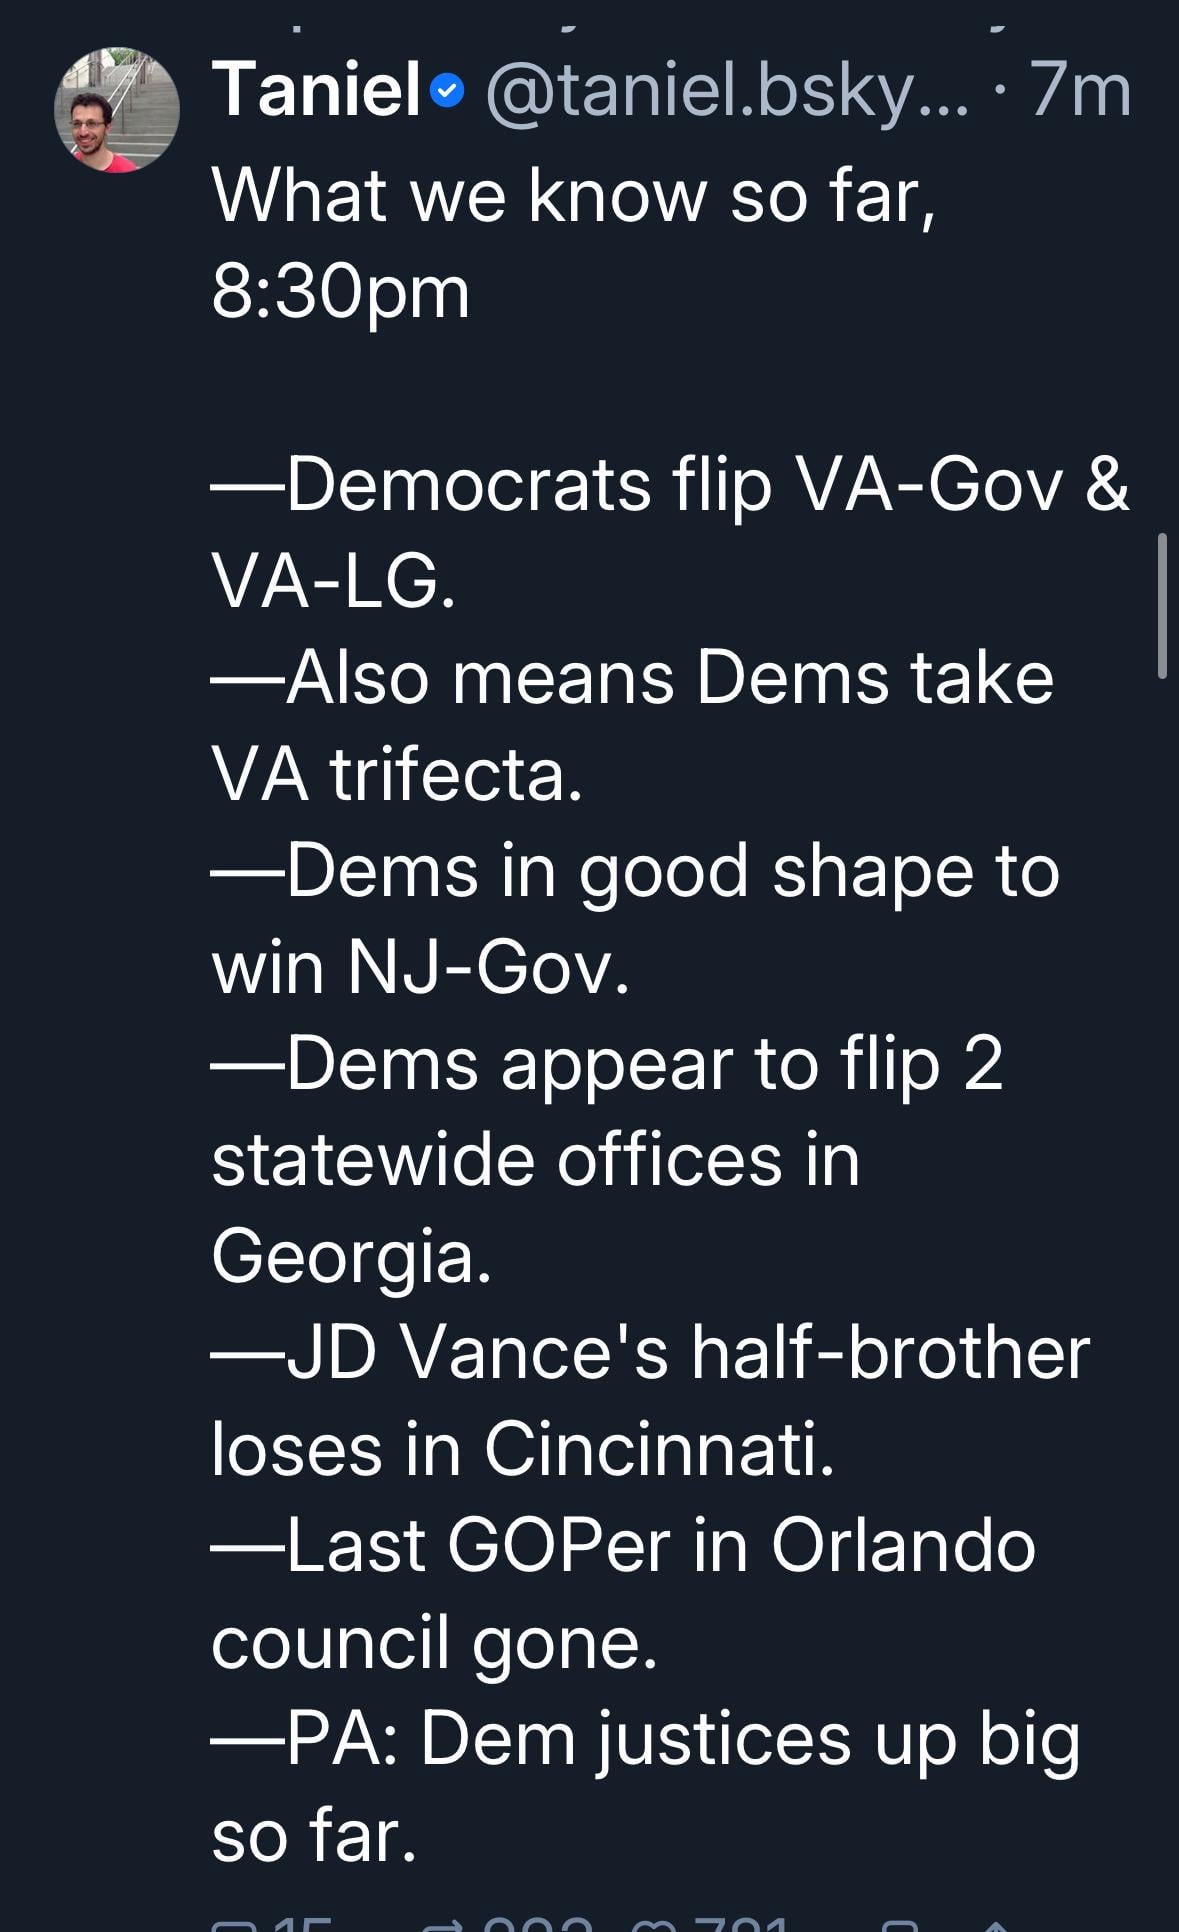Click the vertical scrollbar thumb
This screenshot has height=1932, width=1179.
point(1162,606)
